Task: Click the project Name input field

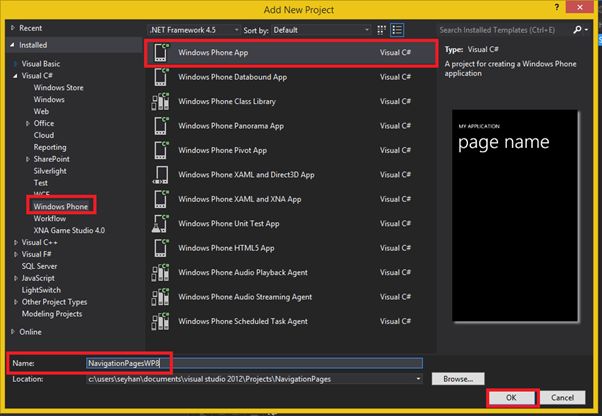Action: pyautogui.click(x=255, y=363)
